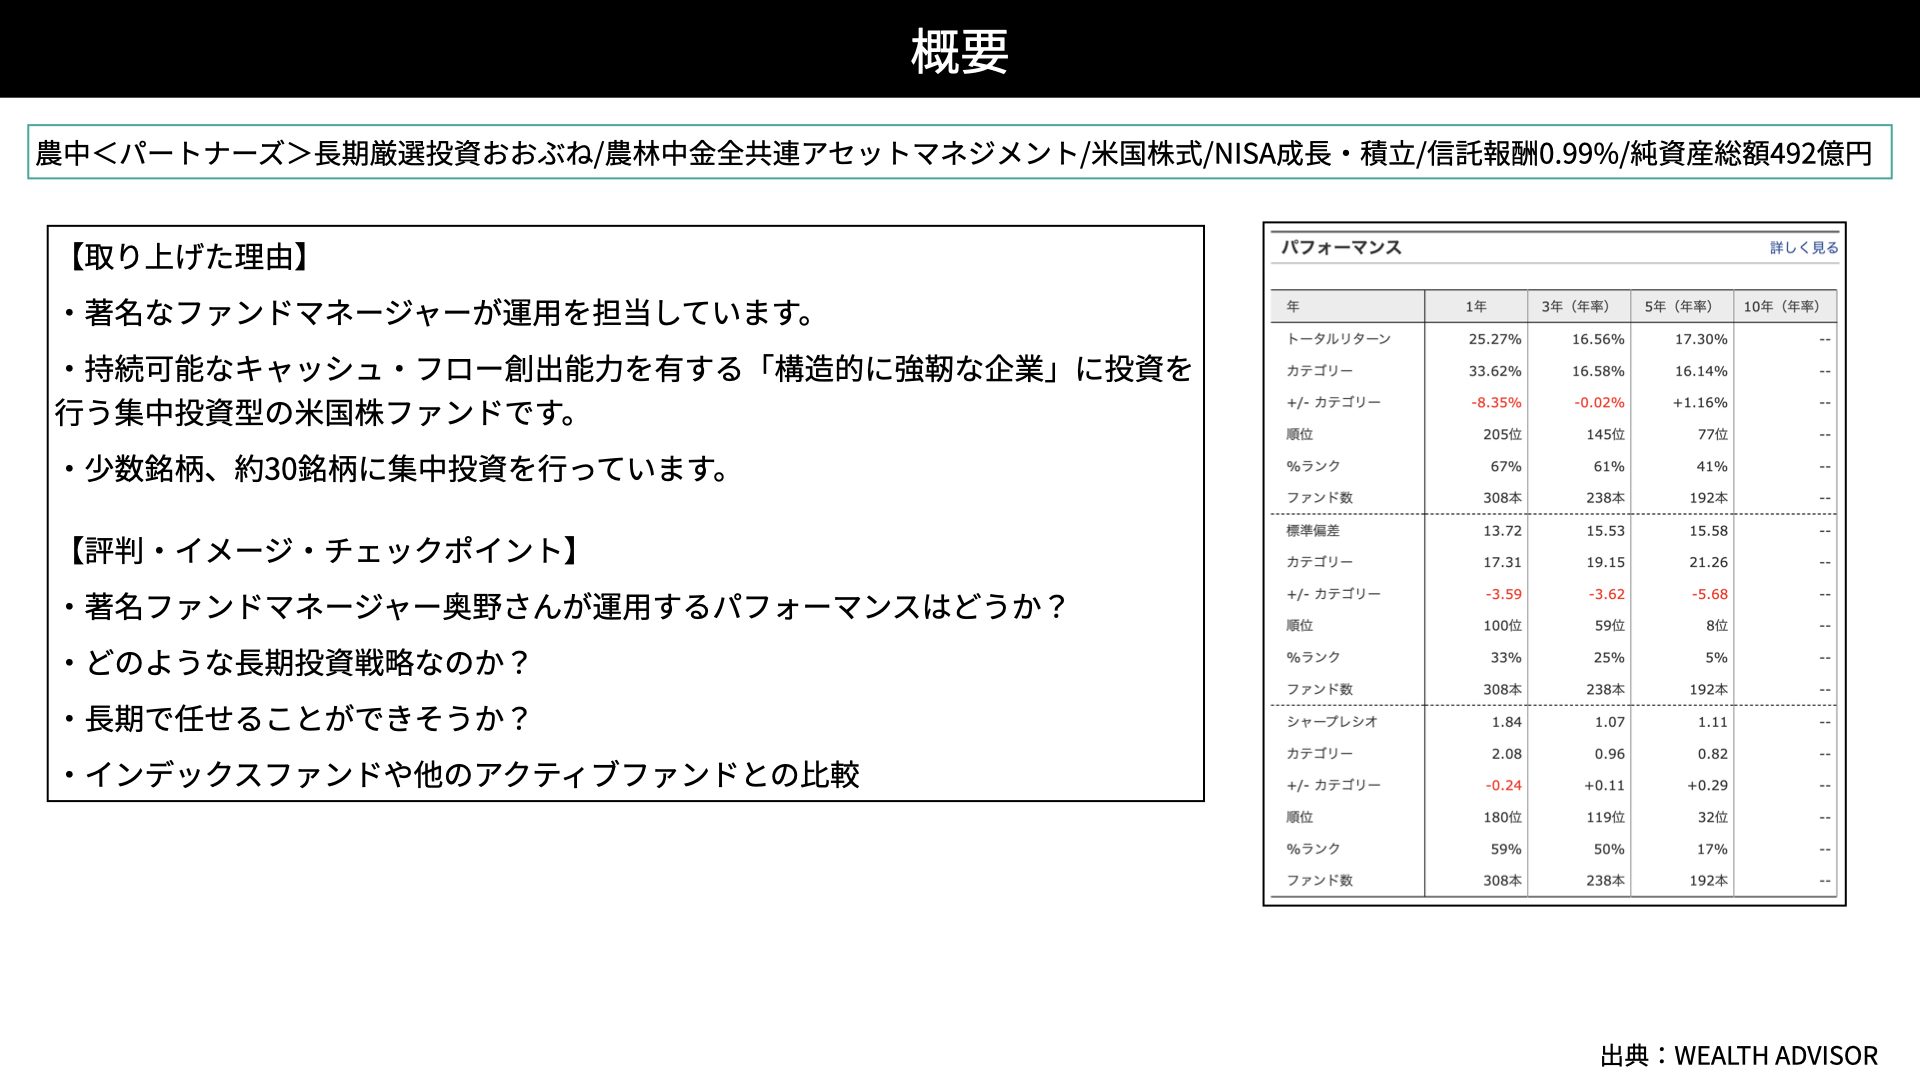The height and width of the screenshot is (1080, 1920).
Task: Select the 25.27% total return value
Action: click(1495, 339)
